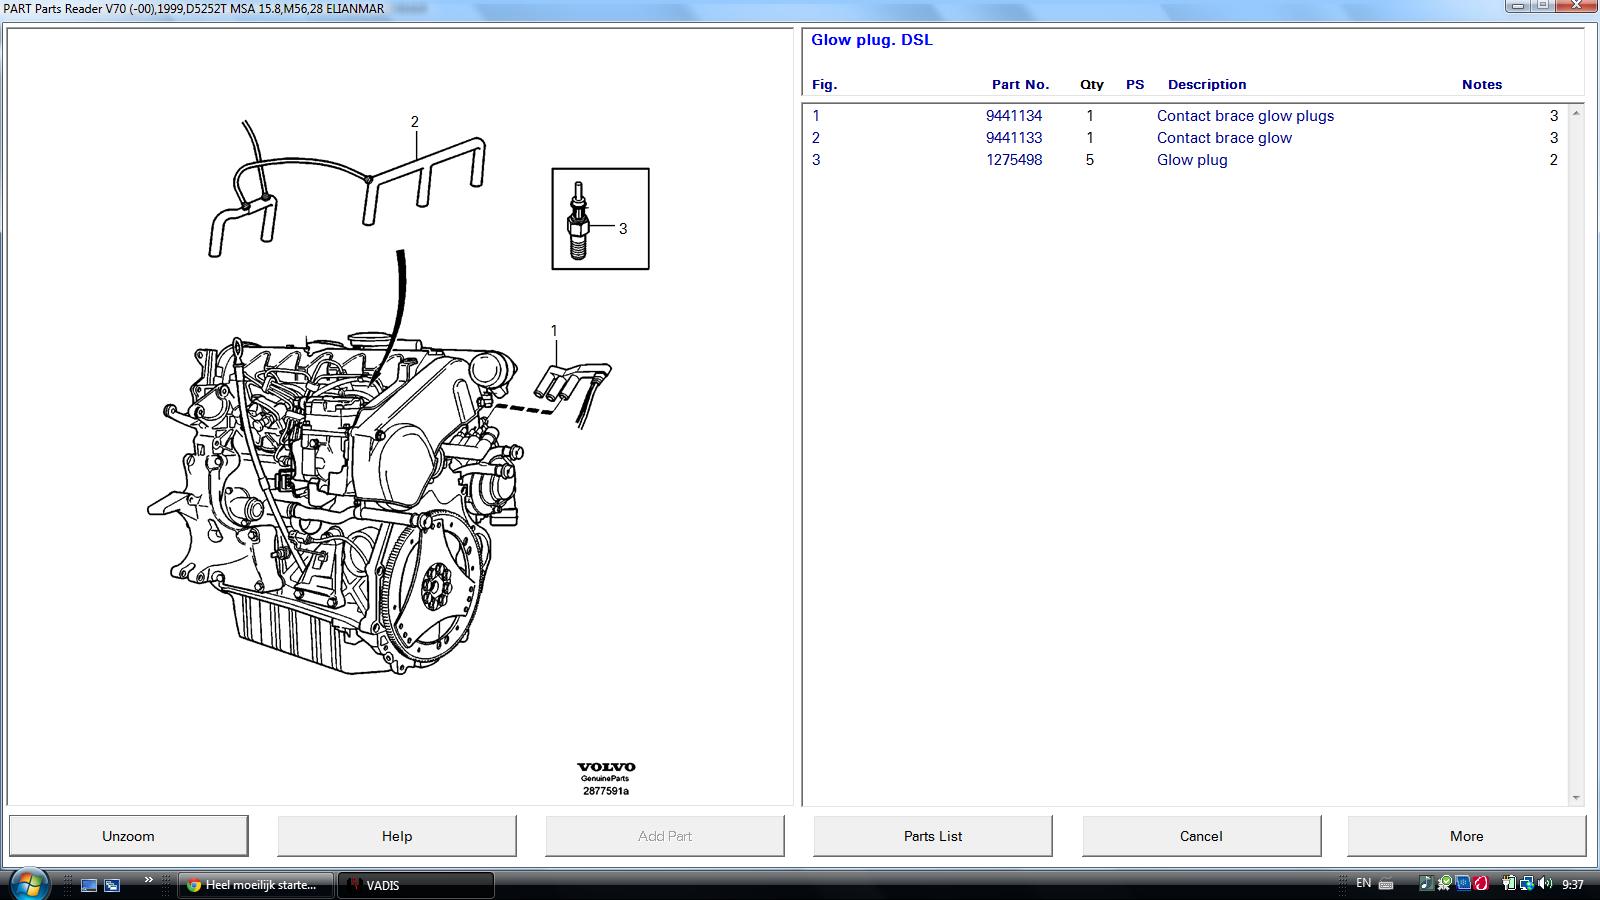
Task: Open the Parts List
Action: [x=932, y=836]
